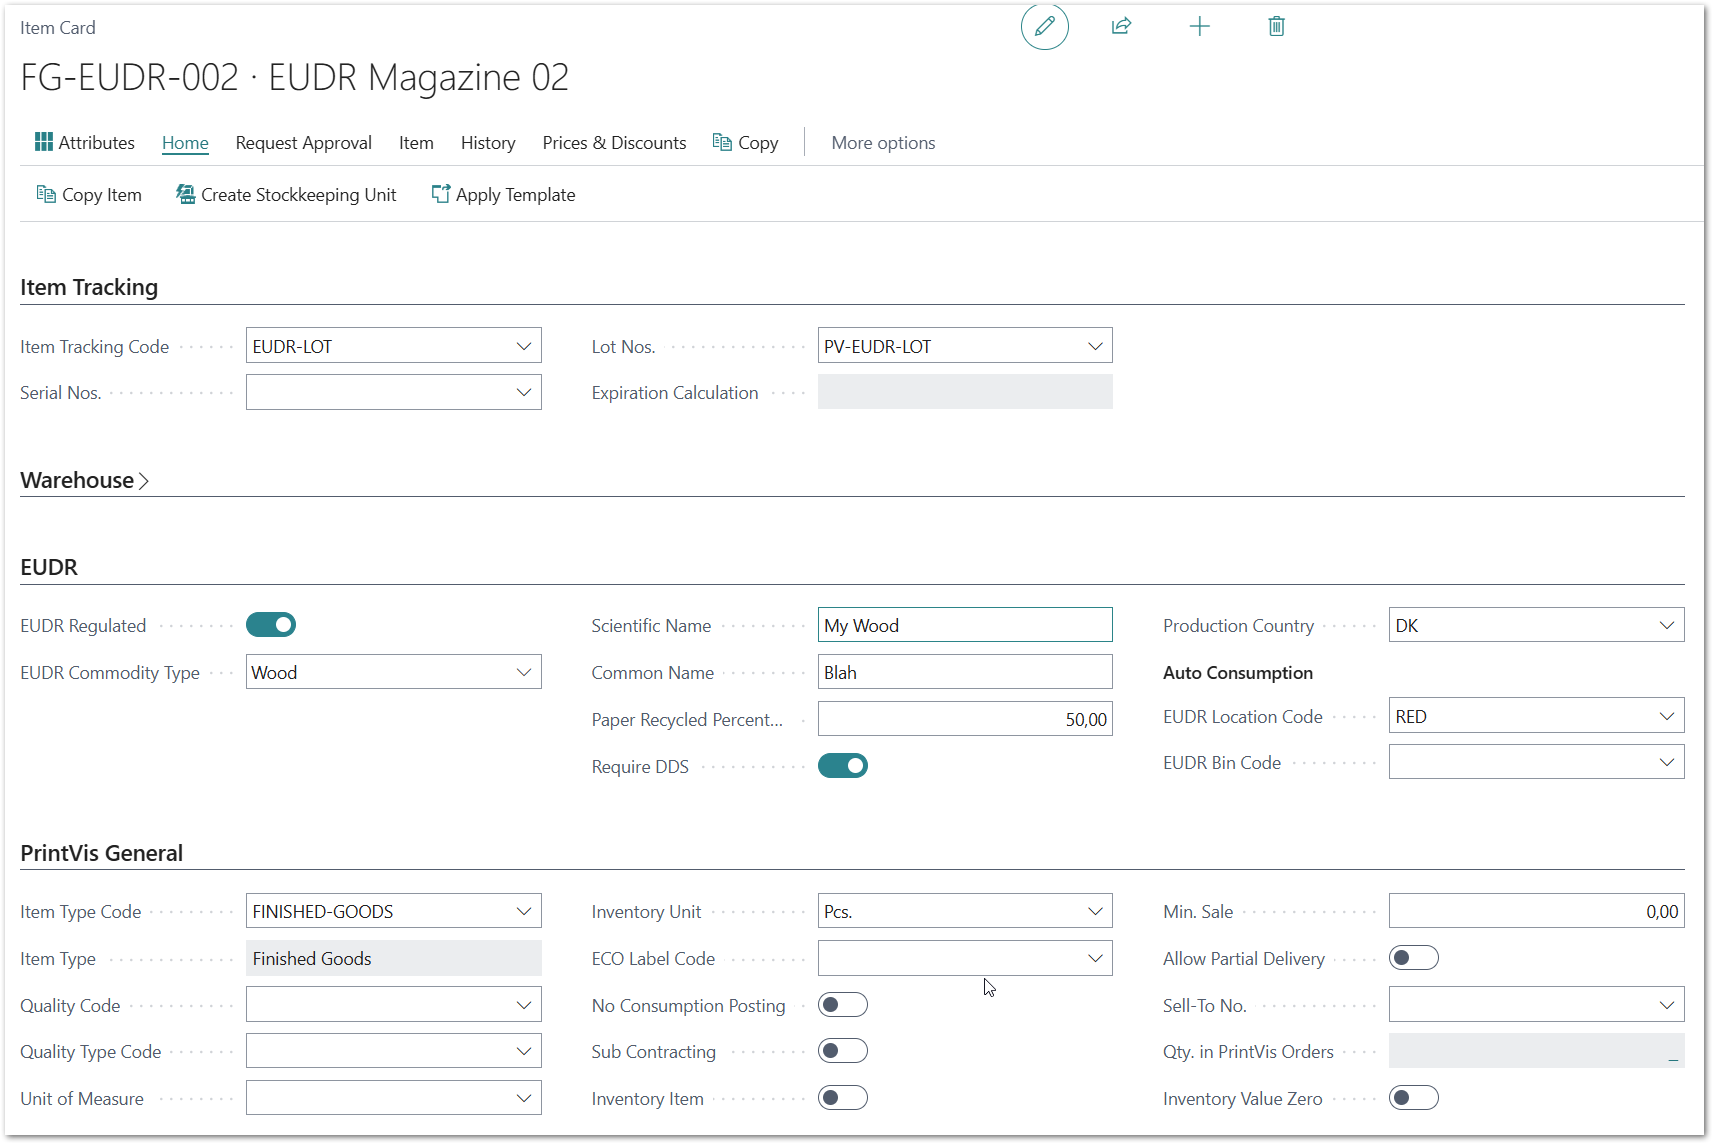This screenshot has height=1144, width=1713.
Task: Open Attributes via the grid icon
Action: pos(44,142)
